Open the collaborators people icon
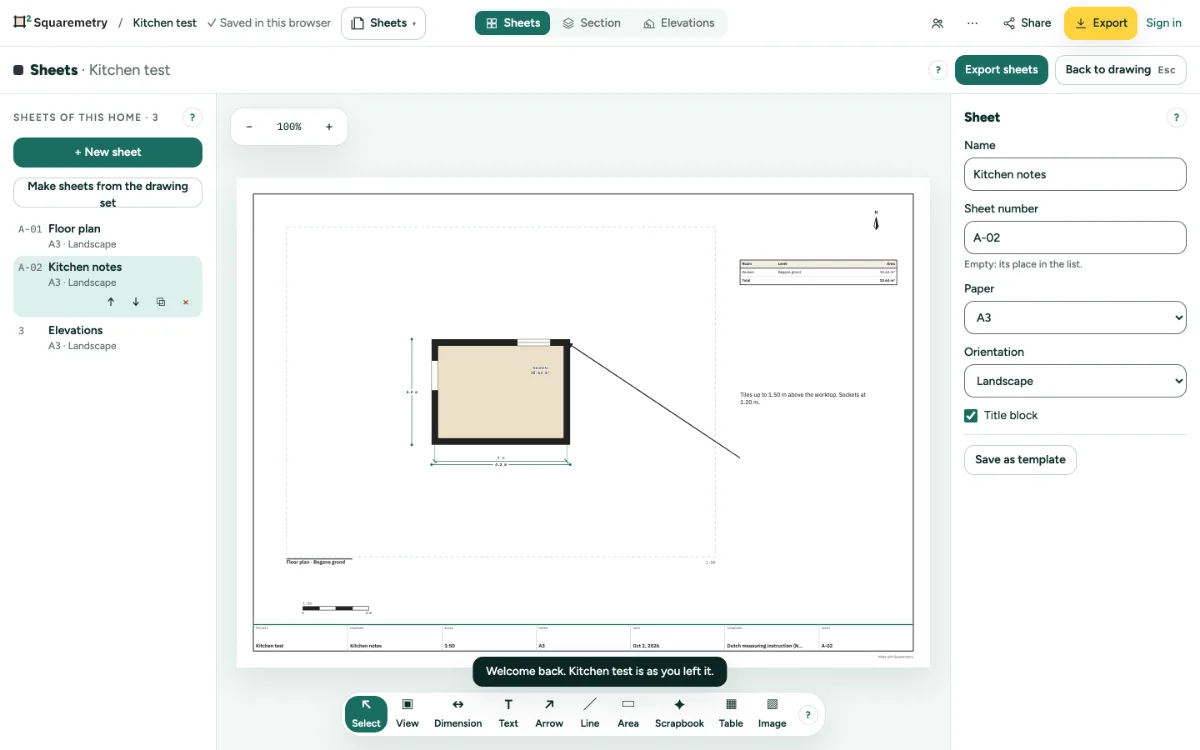This screenshot has width=1200, height=750. point(937,23)
